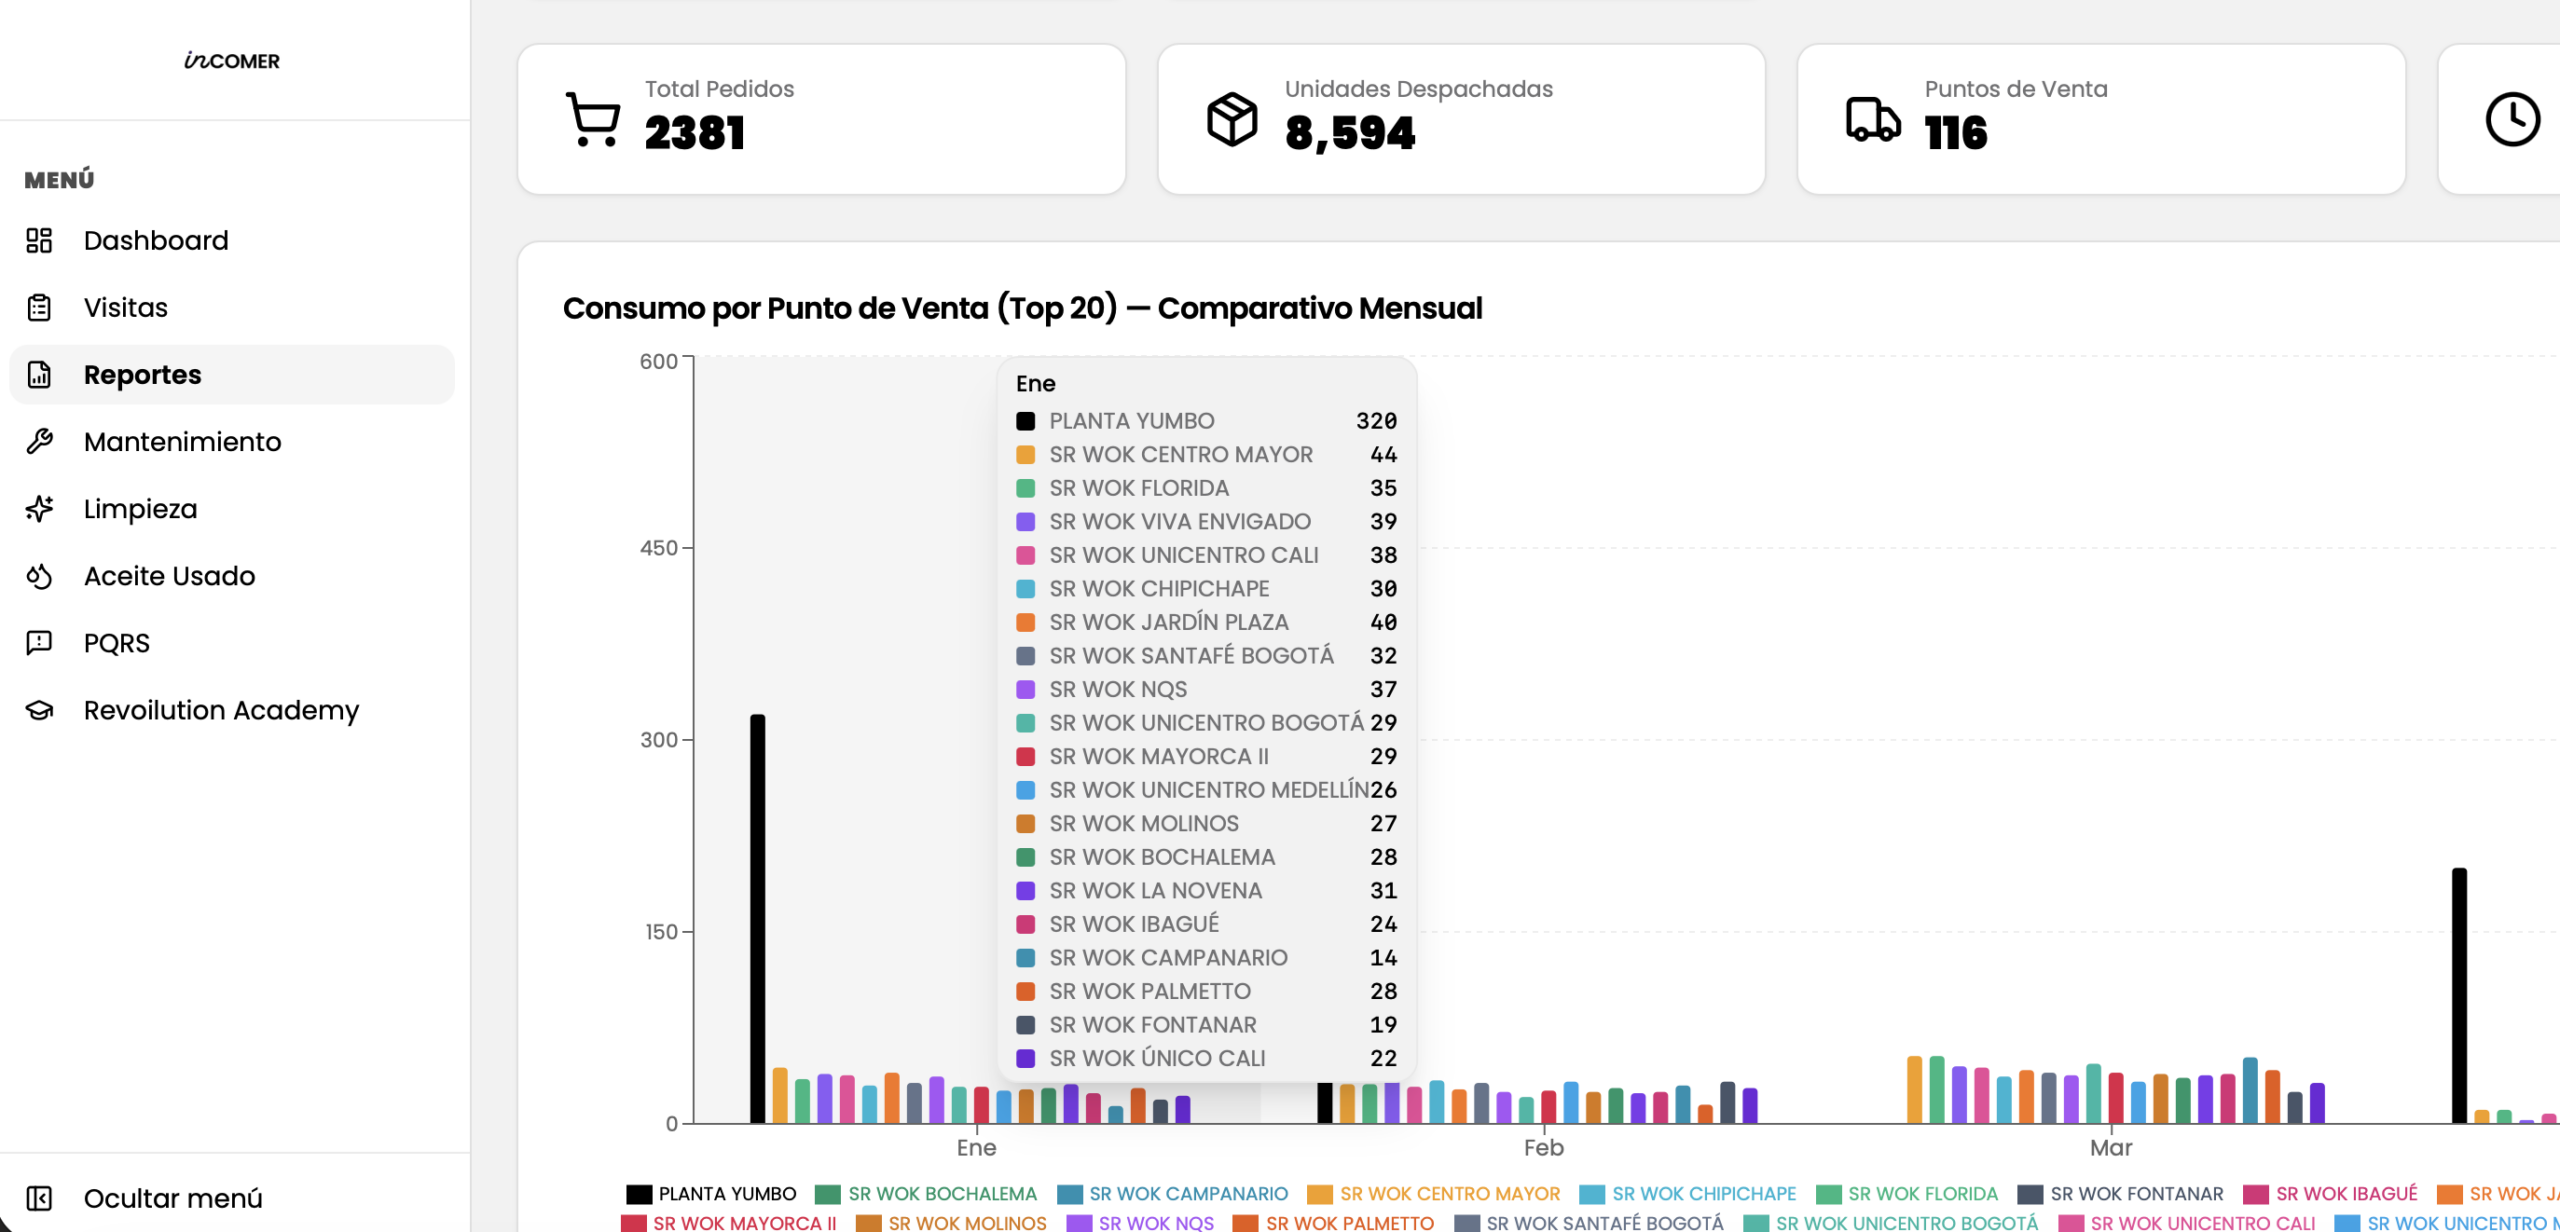Click the PQRS message icon
The height and width of the screenshot is (1232, 2560).
point(39,643)
